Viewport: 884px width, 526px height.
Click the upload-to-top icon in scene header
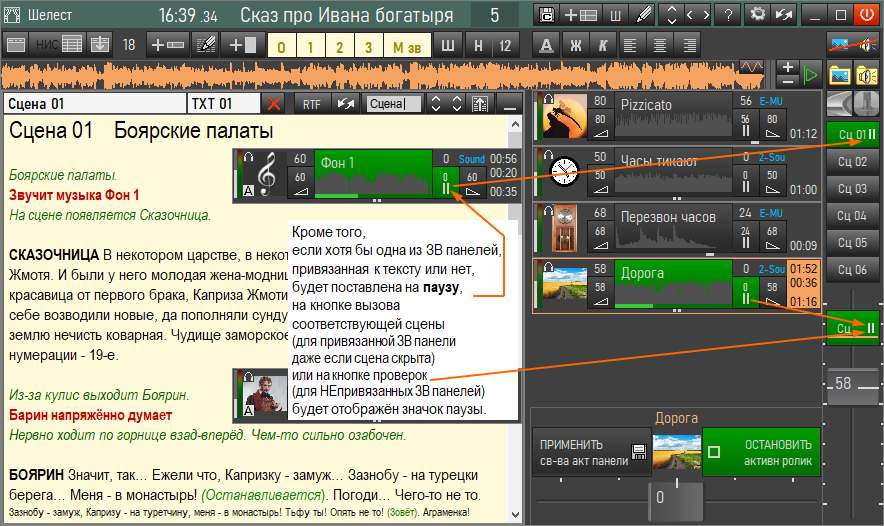[480, 104]
